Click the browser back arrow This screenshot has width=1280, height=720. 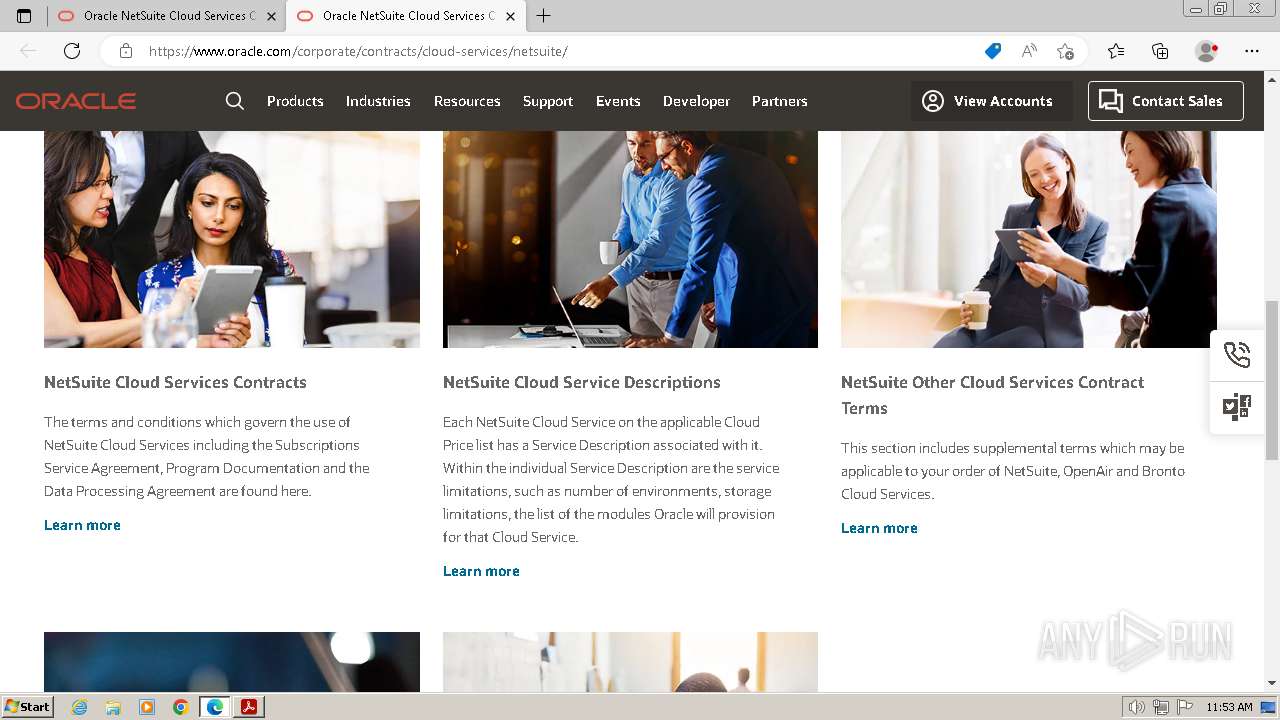click(x=28, y=51)
